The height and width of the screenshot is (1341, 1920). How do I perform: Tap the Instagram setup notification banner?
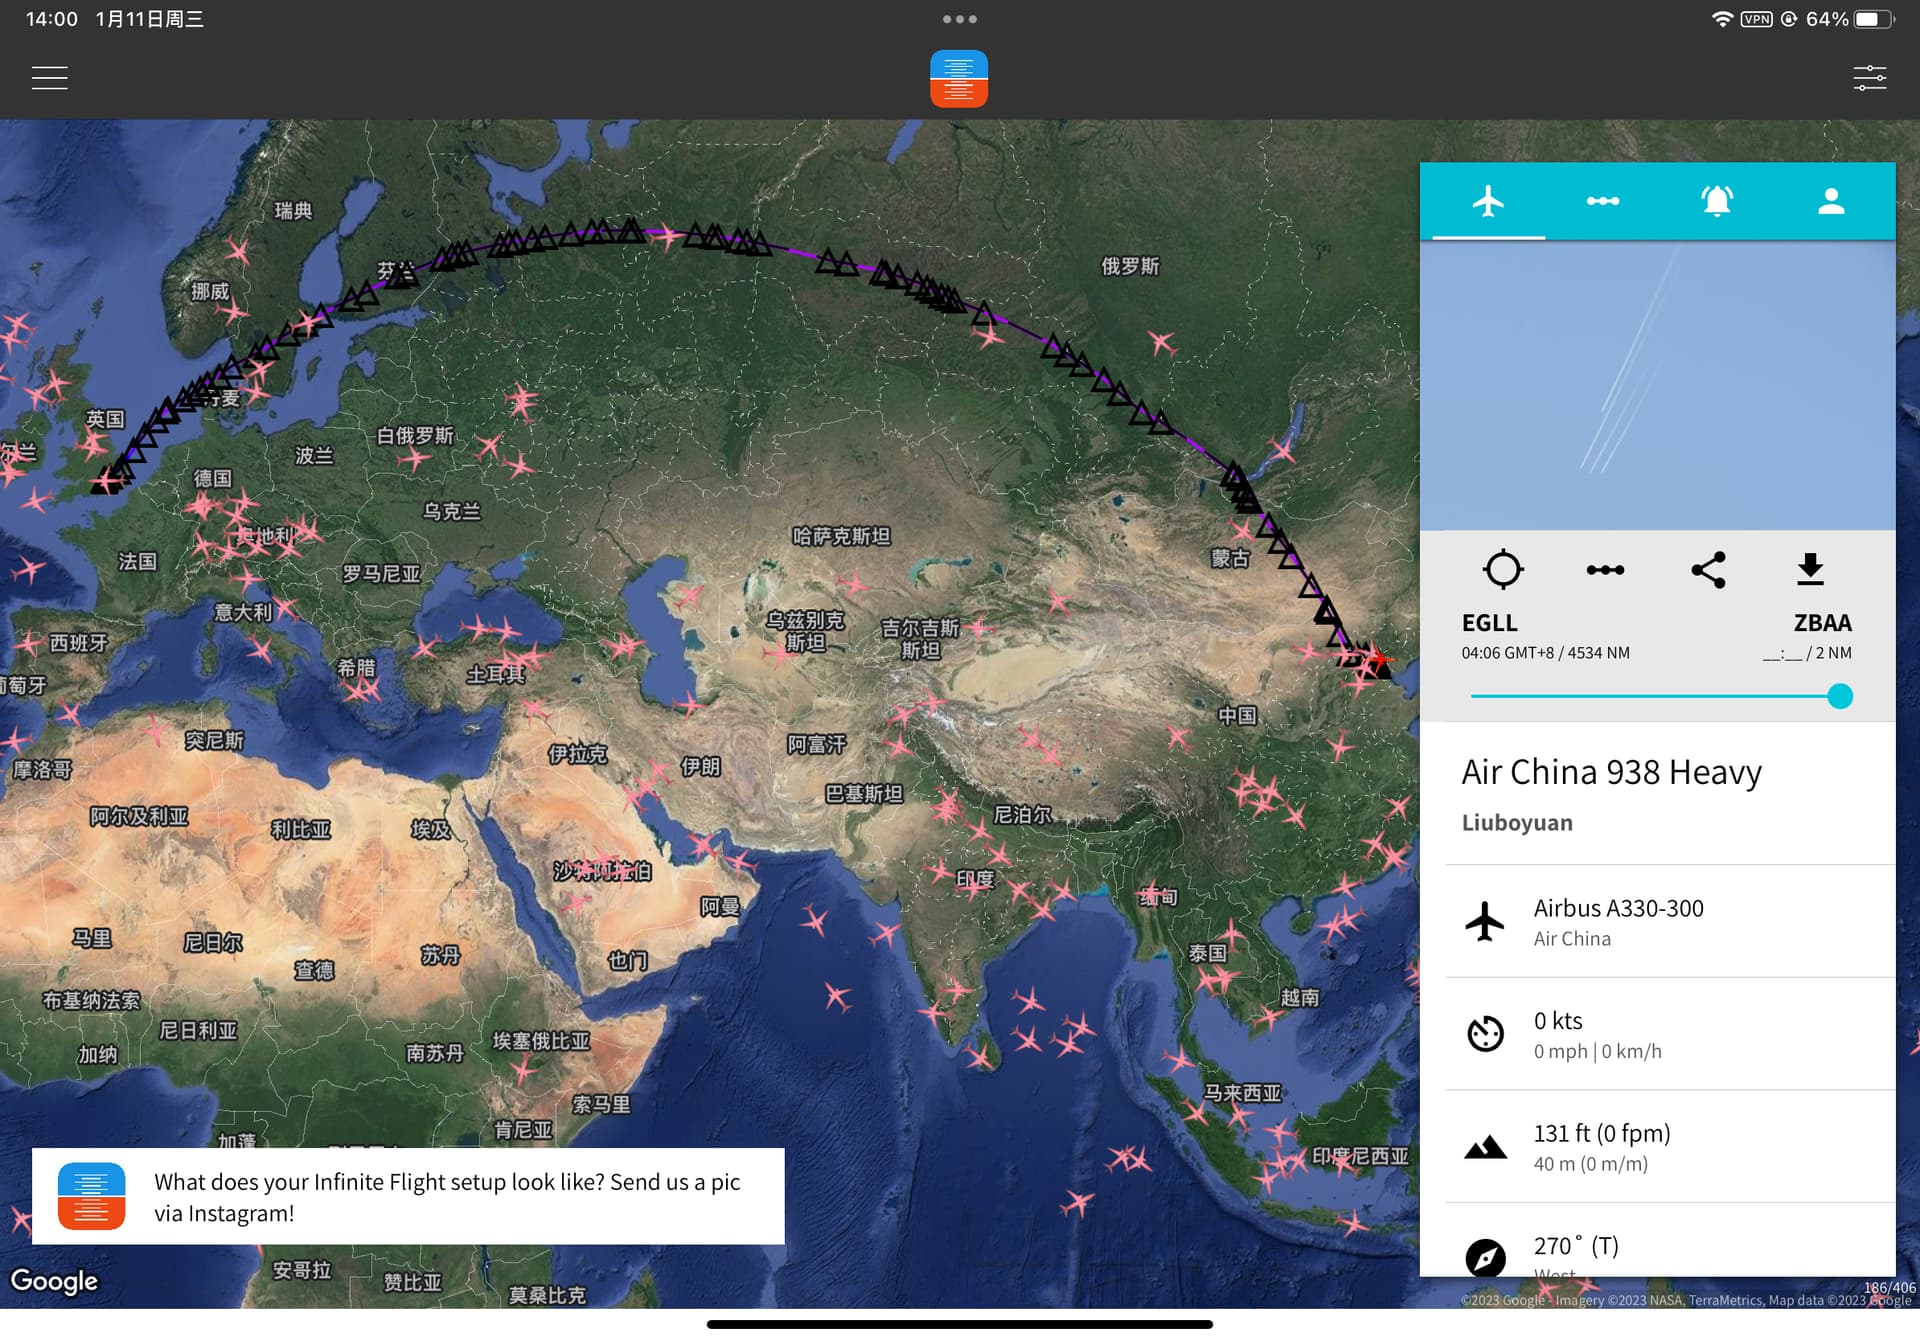tap(408, 1196)
